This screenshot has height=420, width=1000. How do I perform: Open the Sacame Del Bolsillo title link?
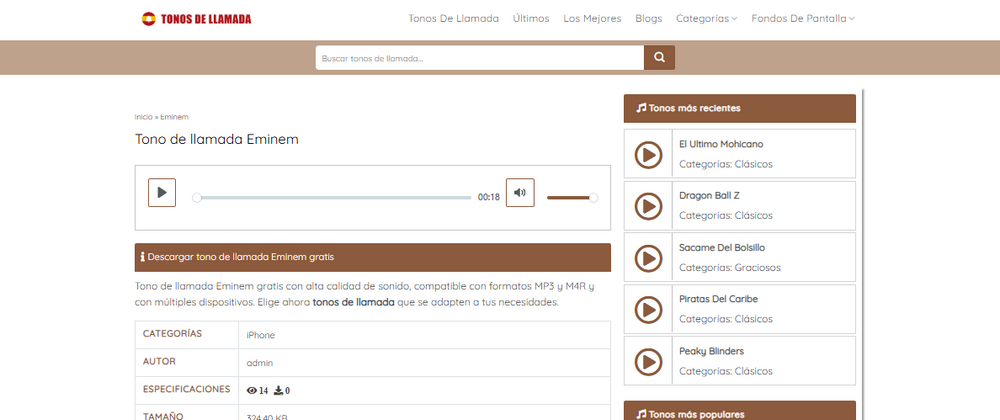point(722,247)
